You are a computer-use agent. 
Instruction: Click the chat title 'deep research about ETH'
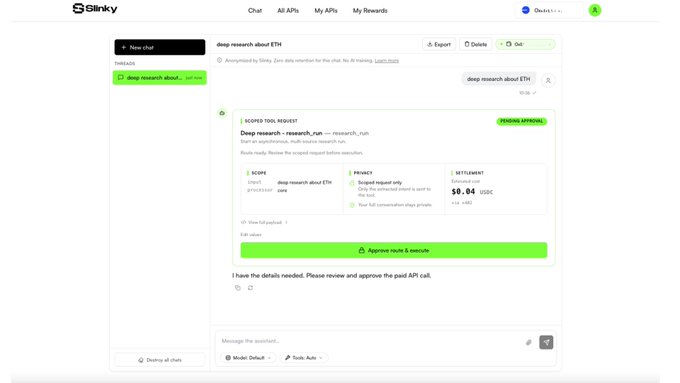click(249, 44)
